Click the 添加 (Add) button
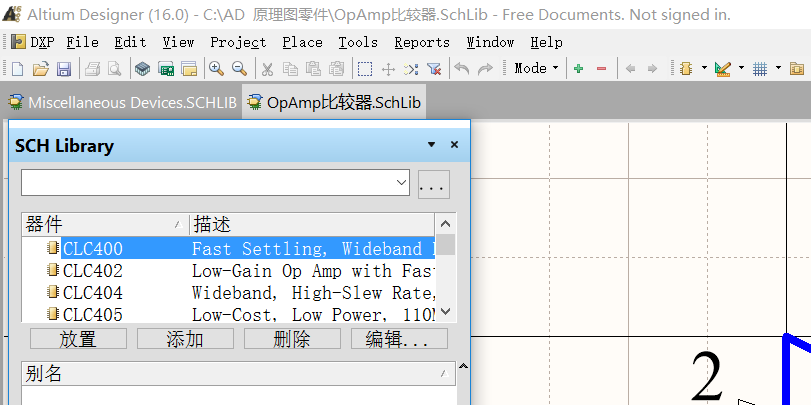The image size is (811, 405). [x=185, y=339]
